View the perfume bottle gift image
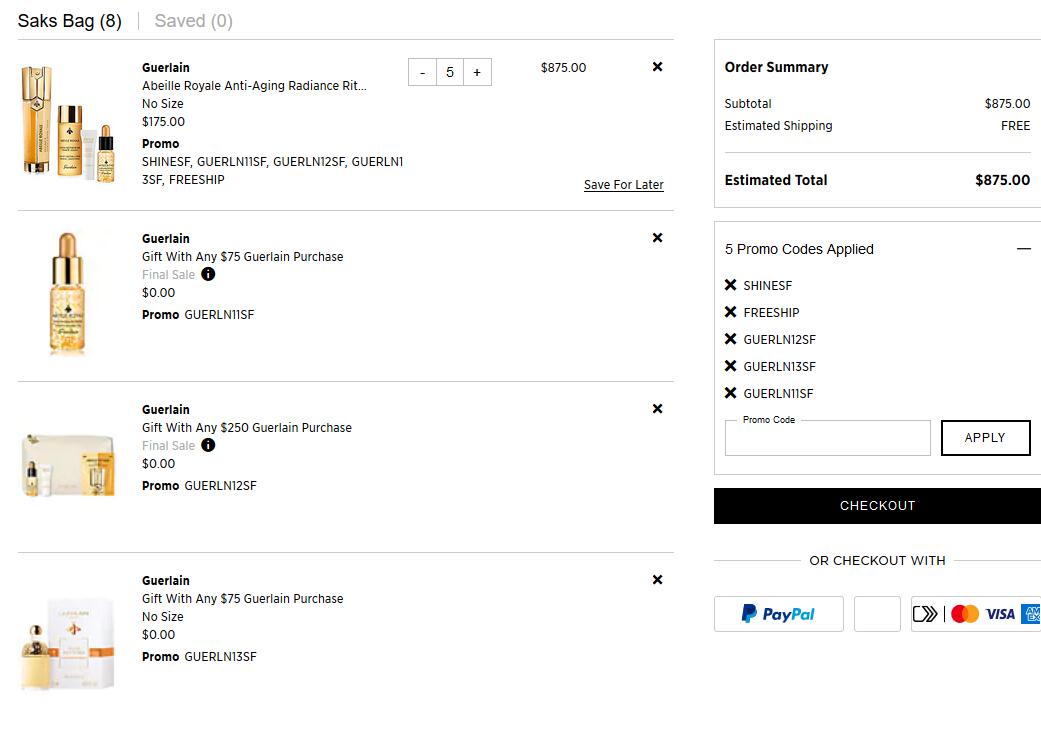Viewport: 1041px width, 729px height. click(x=68, y=643)
